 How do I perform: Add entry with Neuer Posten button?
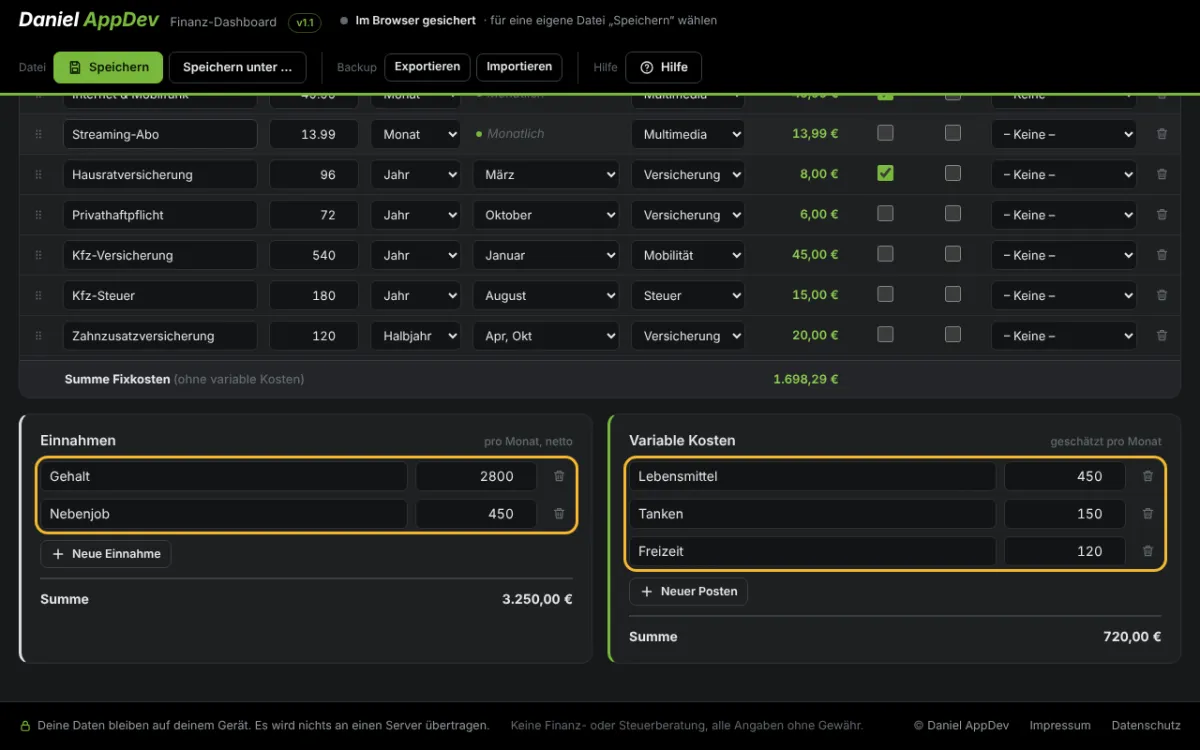pos(688,591)
